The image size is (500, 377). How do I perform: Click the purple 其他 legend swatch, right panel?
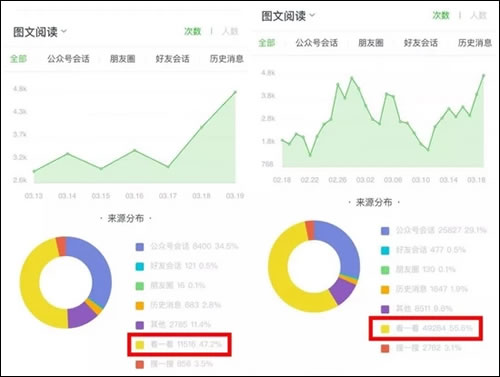click(x=385, y=309)
